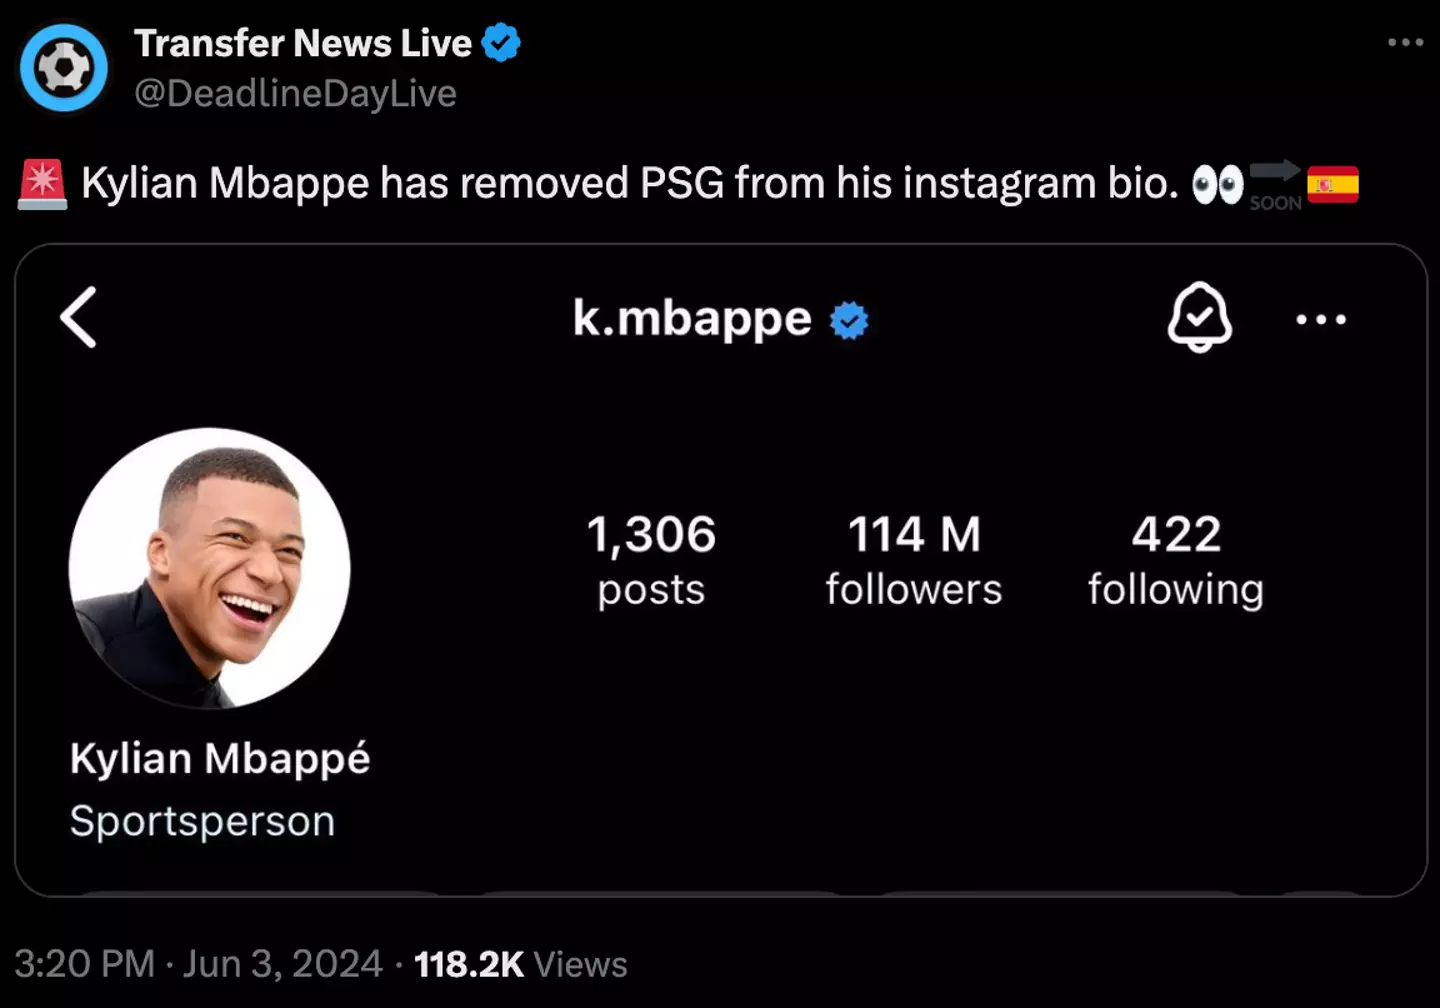
Task: Click the 118.2K Views count
Action: (x=520, y=964)
